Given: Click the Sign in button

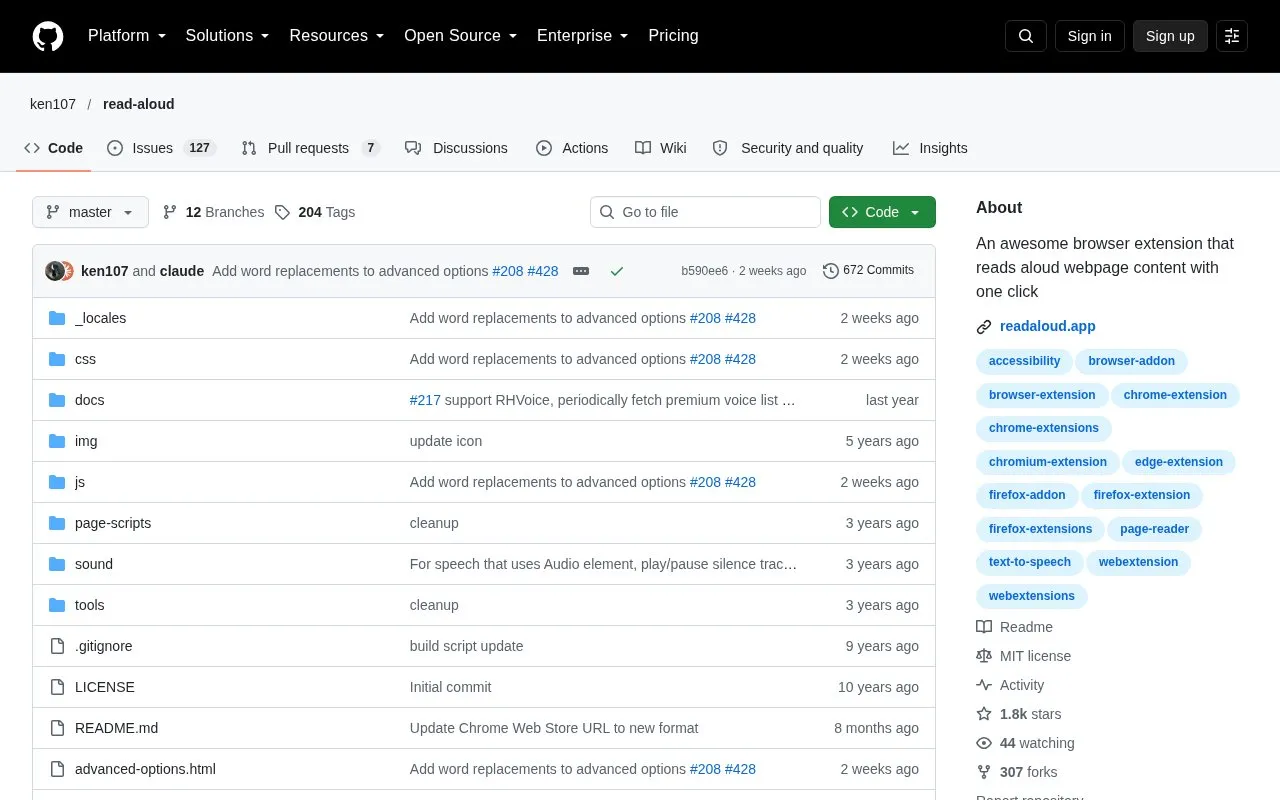Looking at the screenshot, I should pos(1089,36).
